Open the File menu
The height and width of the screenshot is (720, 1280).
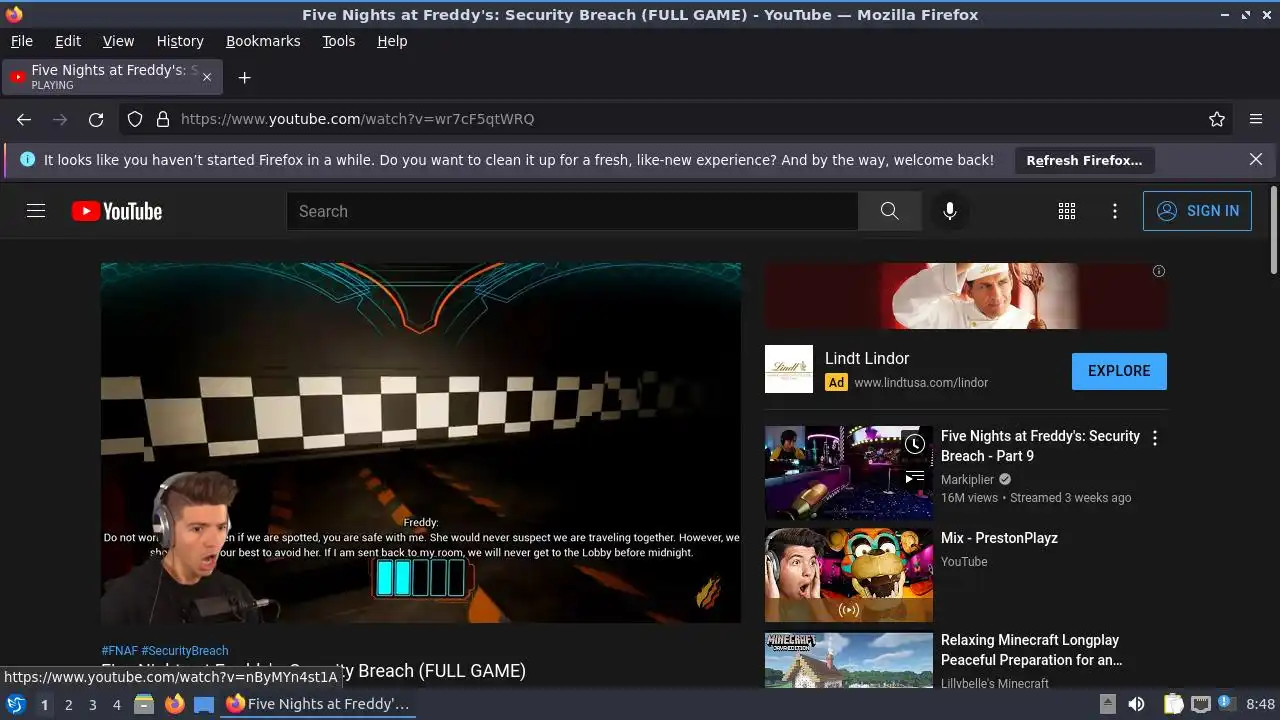coord(21,41)
